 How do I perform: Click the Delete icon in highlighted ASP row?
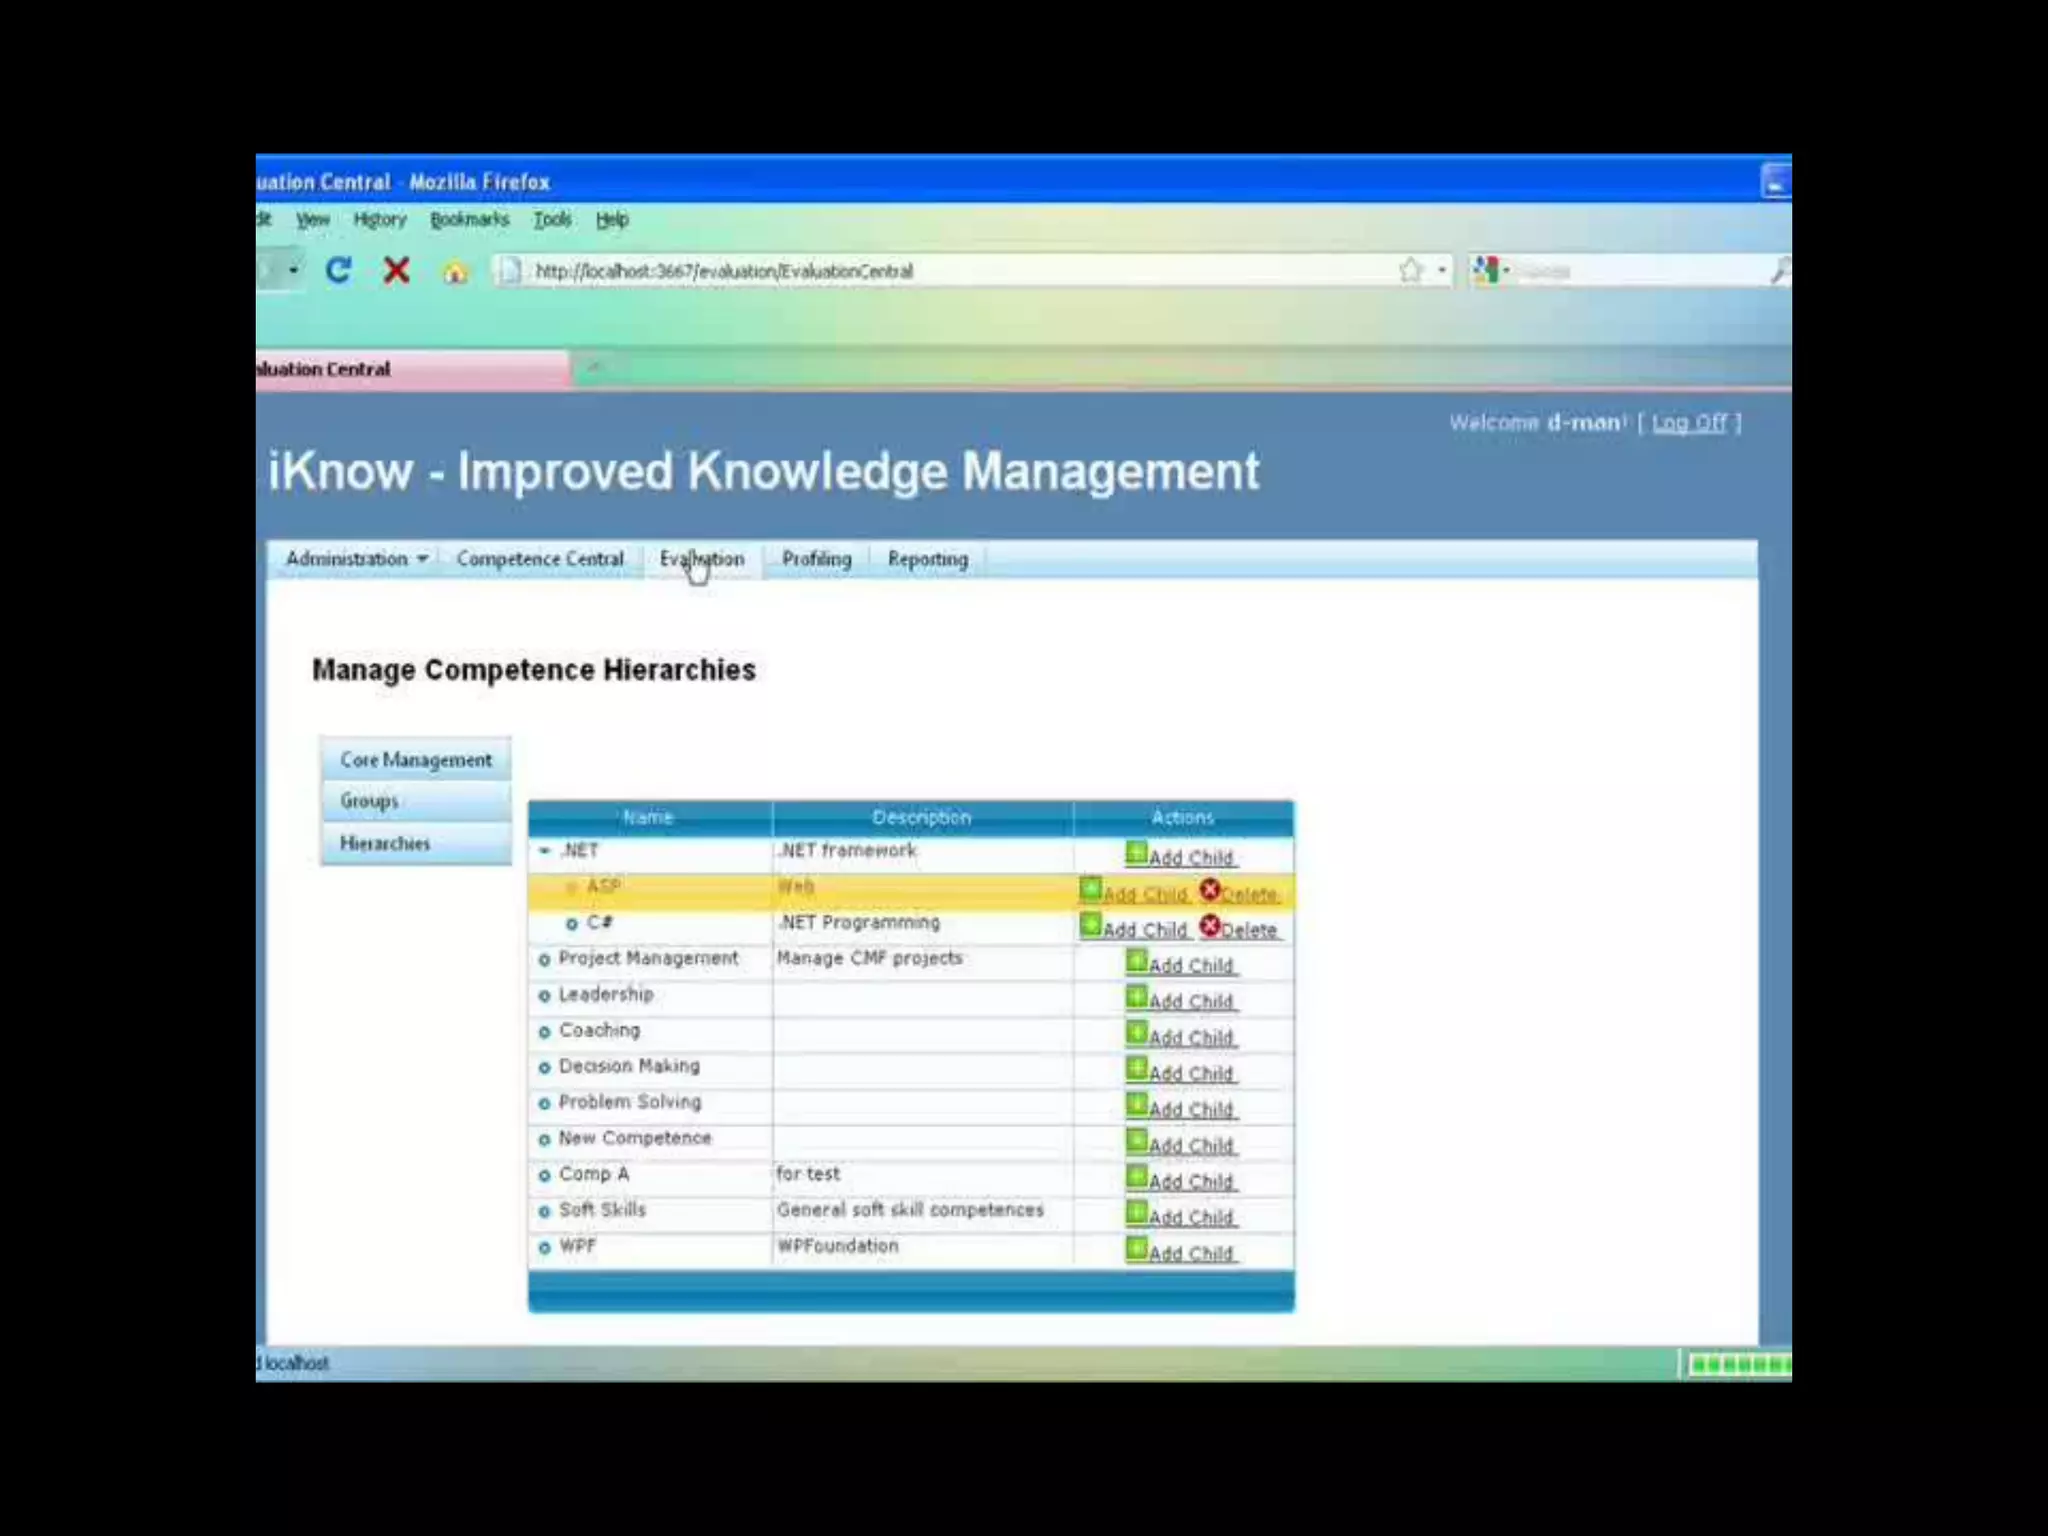click(x=1210, y=890)
